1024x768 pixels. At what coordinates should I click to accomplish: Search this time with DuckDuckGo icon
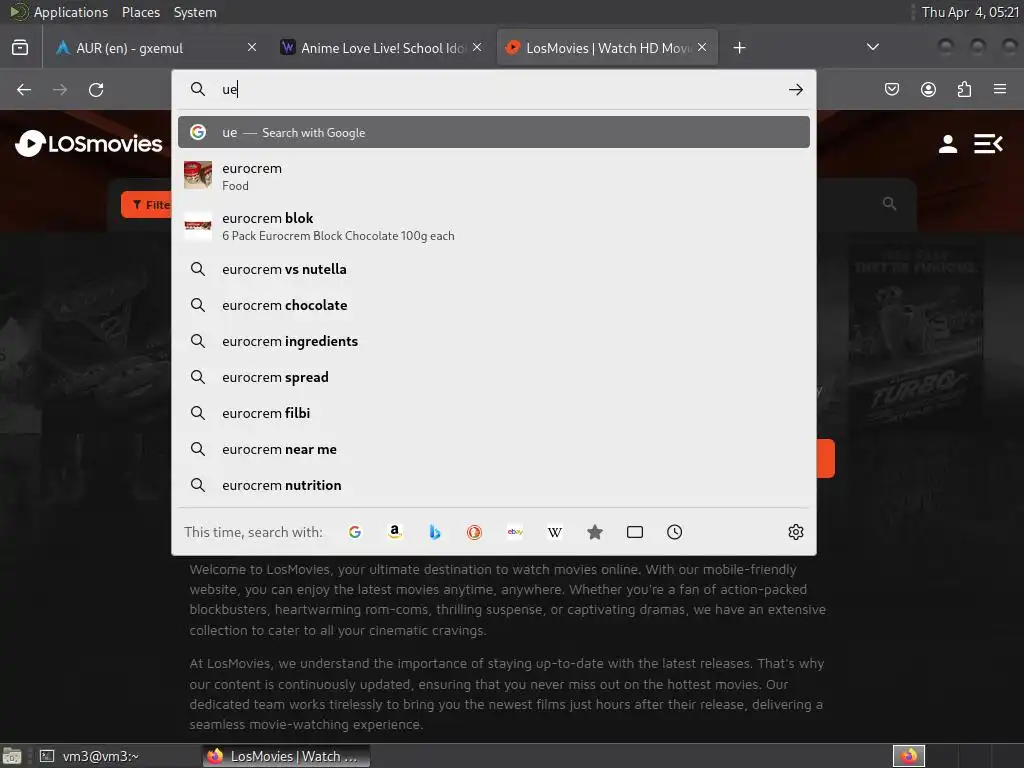[474, 532]
